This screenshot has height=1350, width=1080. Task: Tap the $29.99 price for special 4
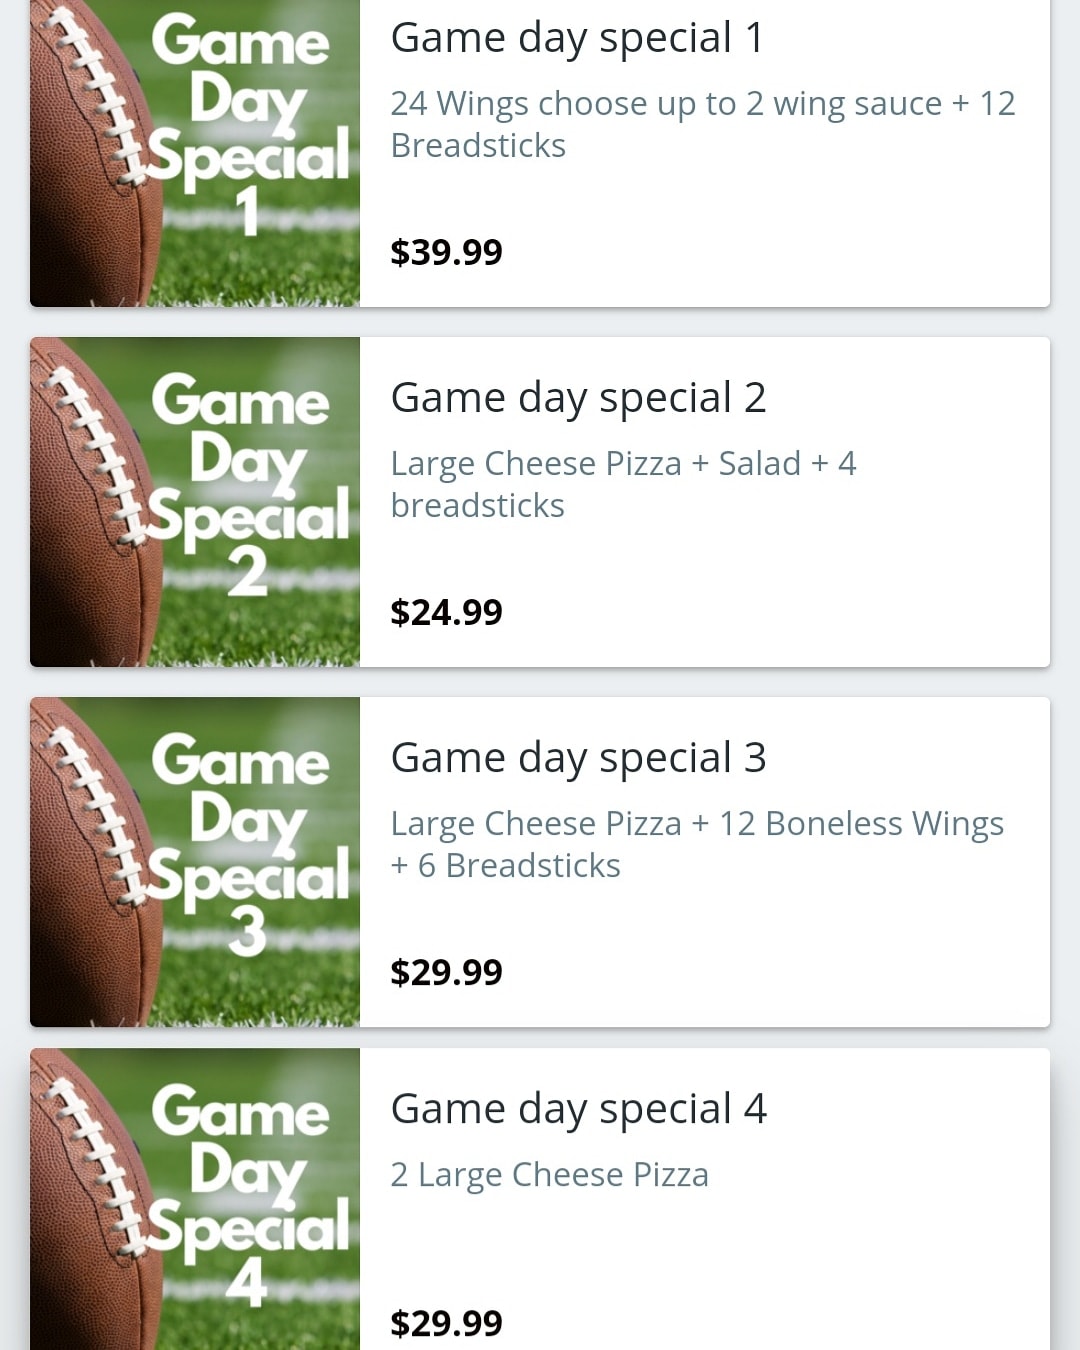(446, 1323)
